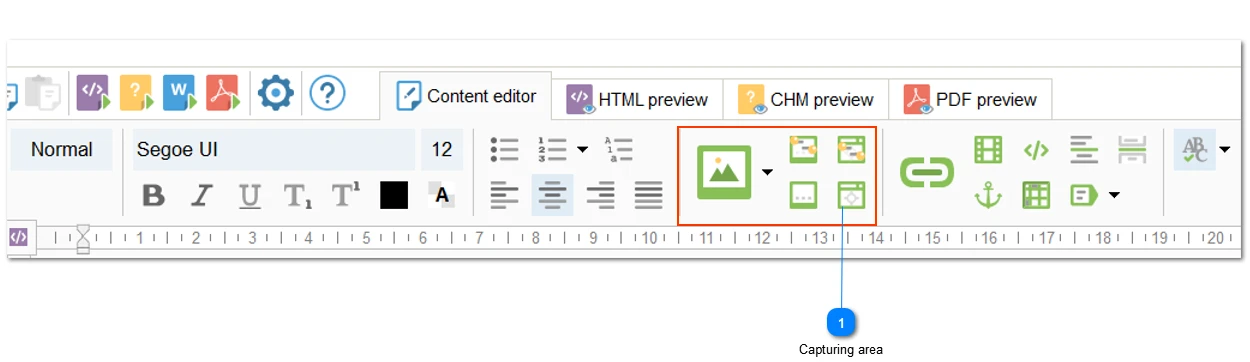The width and height of the screenshot is (1250, 362).
Task: Click the center align button
Action: [552, 195]
